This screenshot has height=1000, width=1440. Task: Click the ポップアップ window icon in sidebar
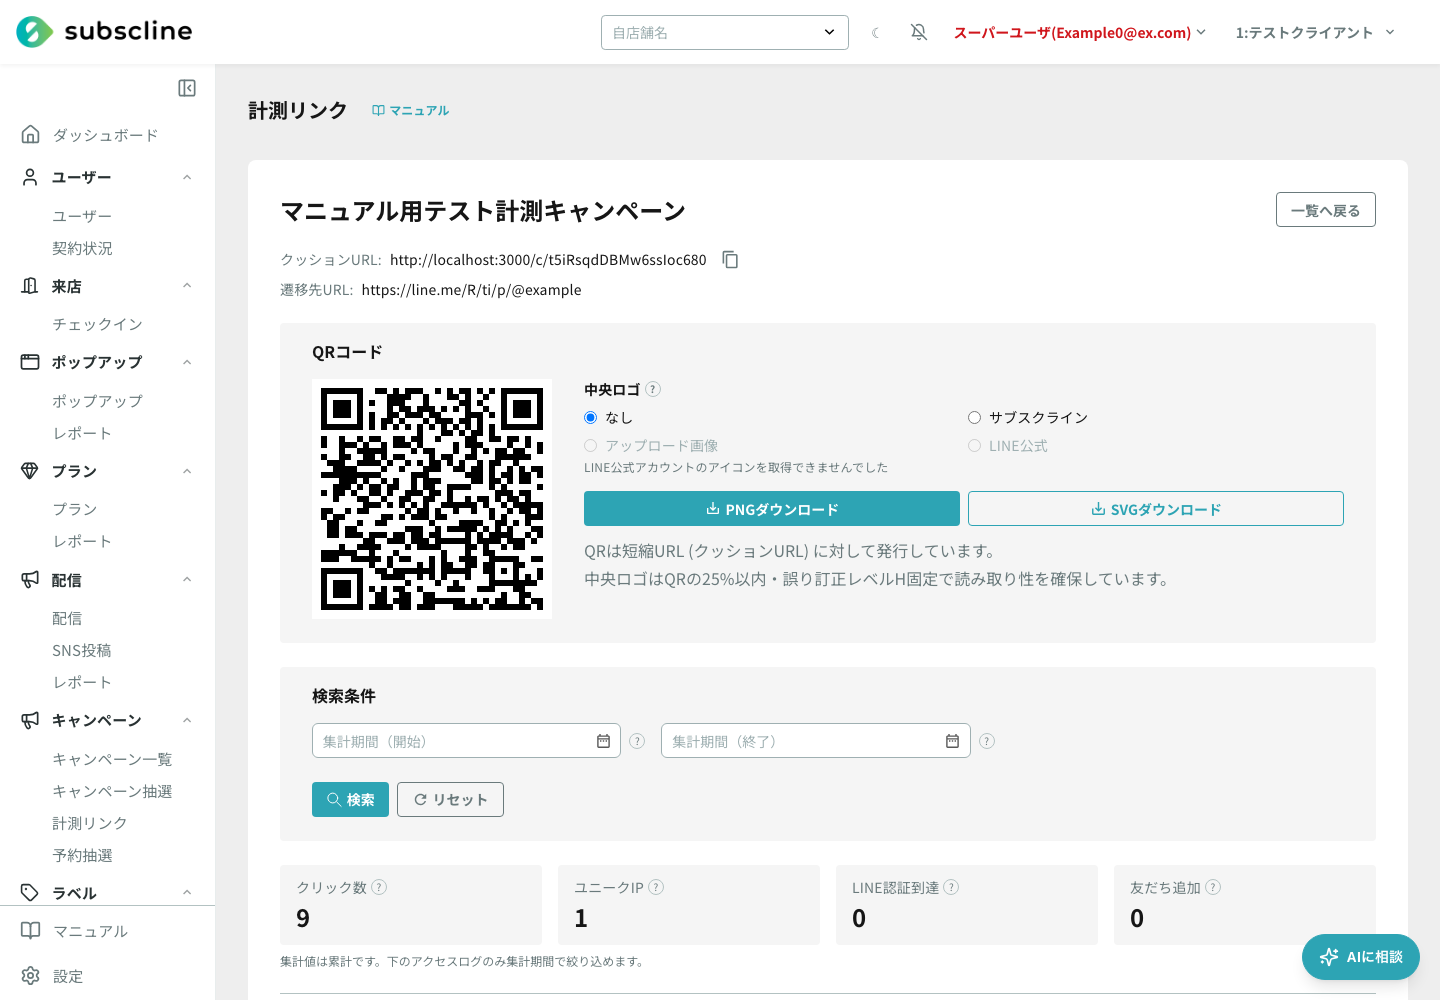click(30, 362)
